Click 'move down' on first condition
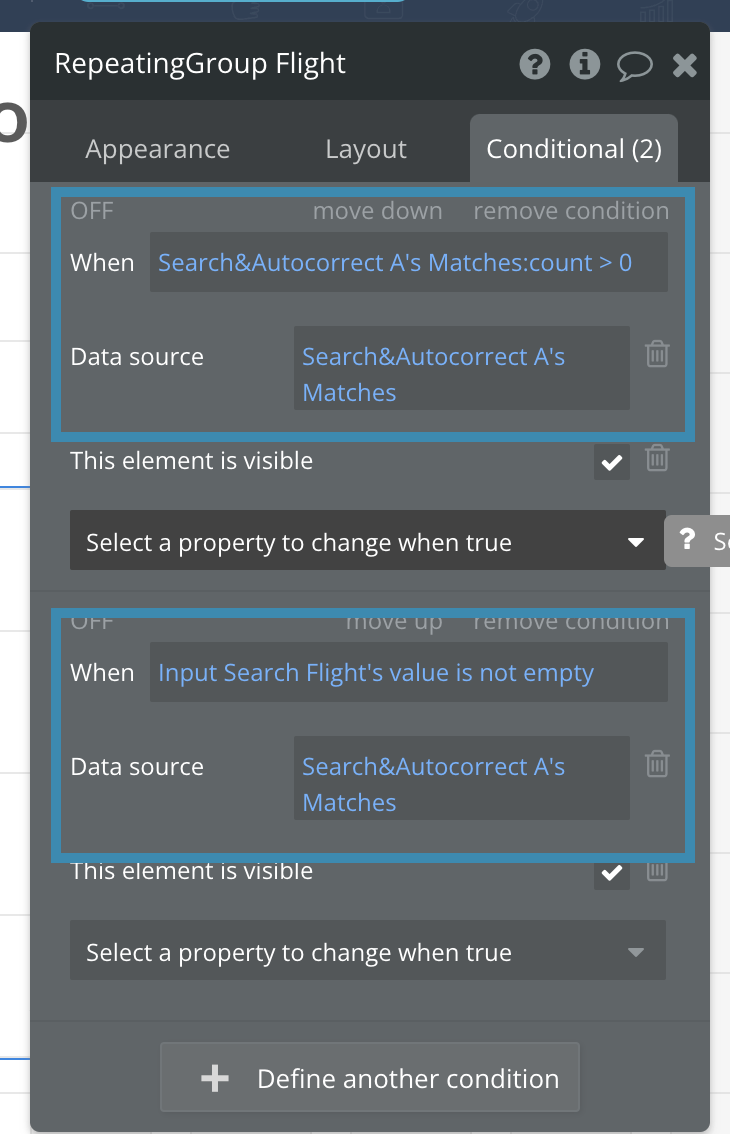The height and width of the screenshot is (1134, 730). pyautogui.click(x=377, y=211)
